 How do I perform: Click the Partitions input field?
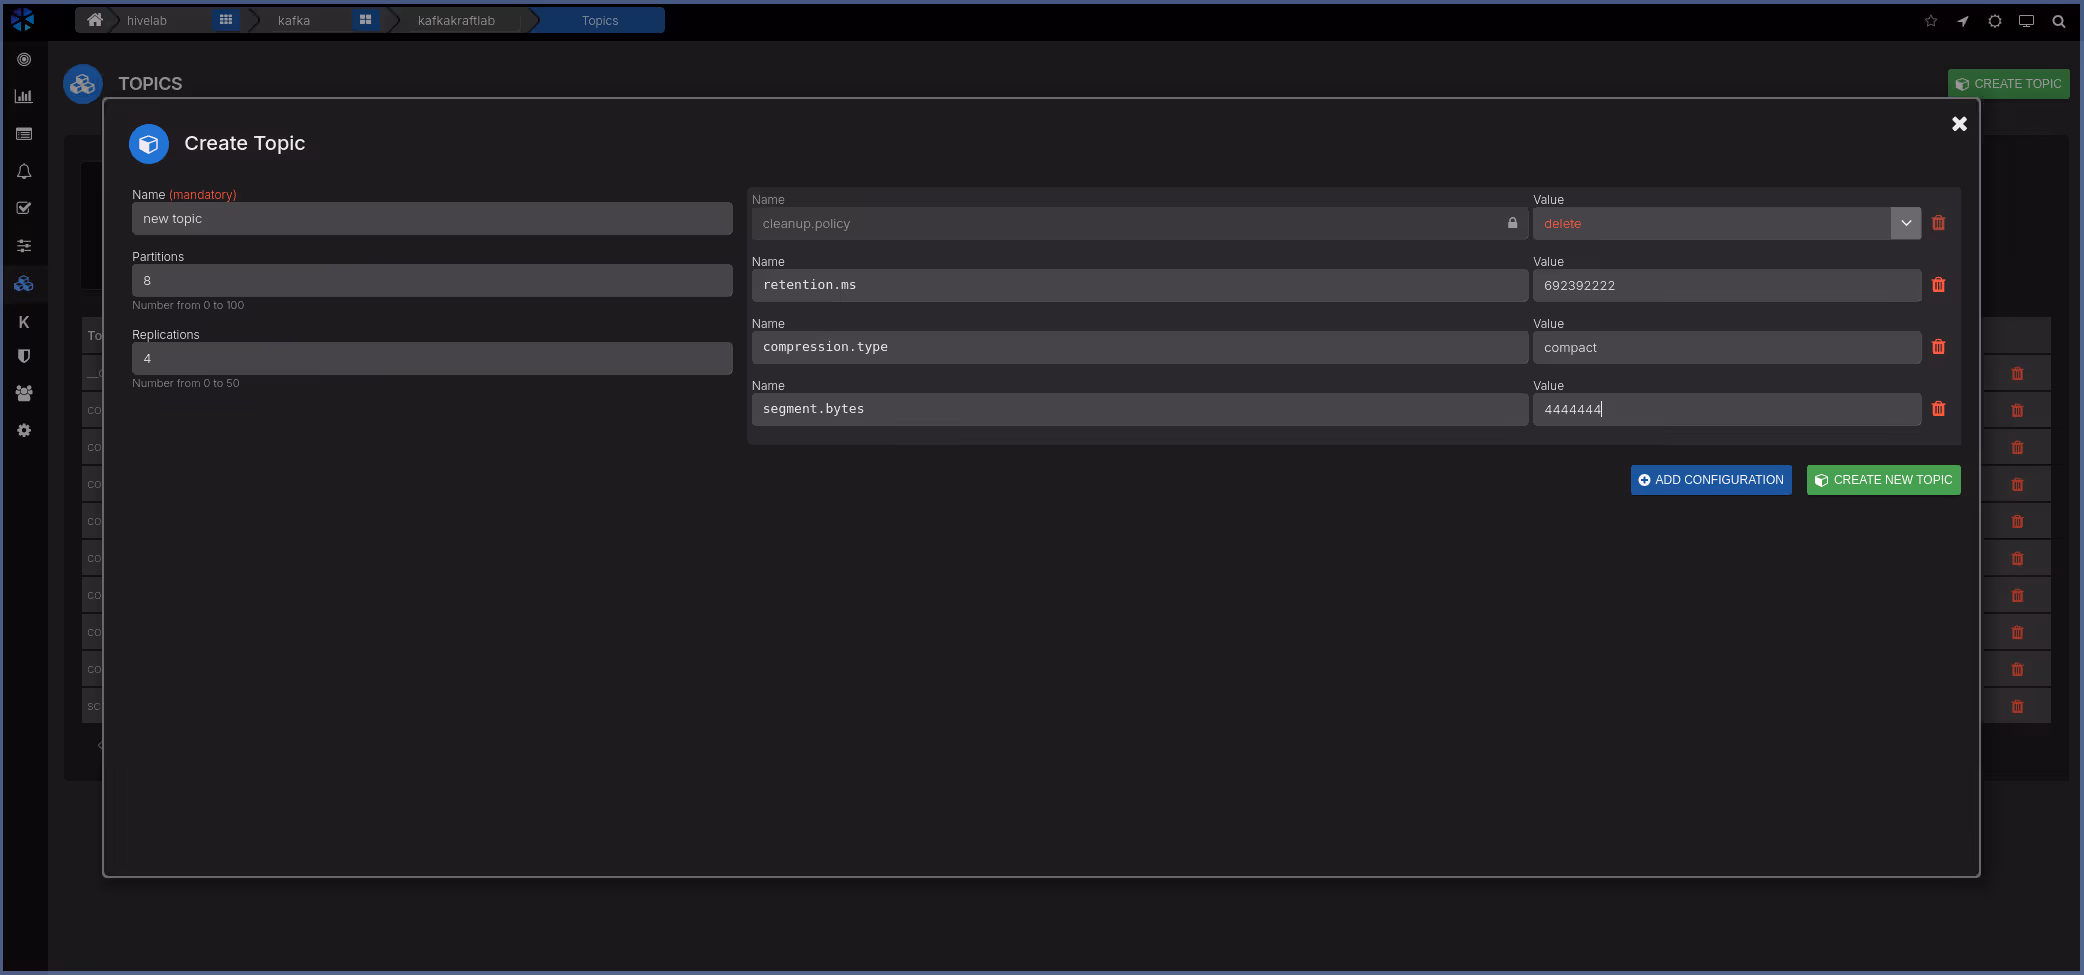tap(432, 281)
